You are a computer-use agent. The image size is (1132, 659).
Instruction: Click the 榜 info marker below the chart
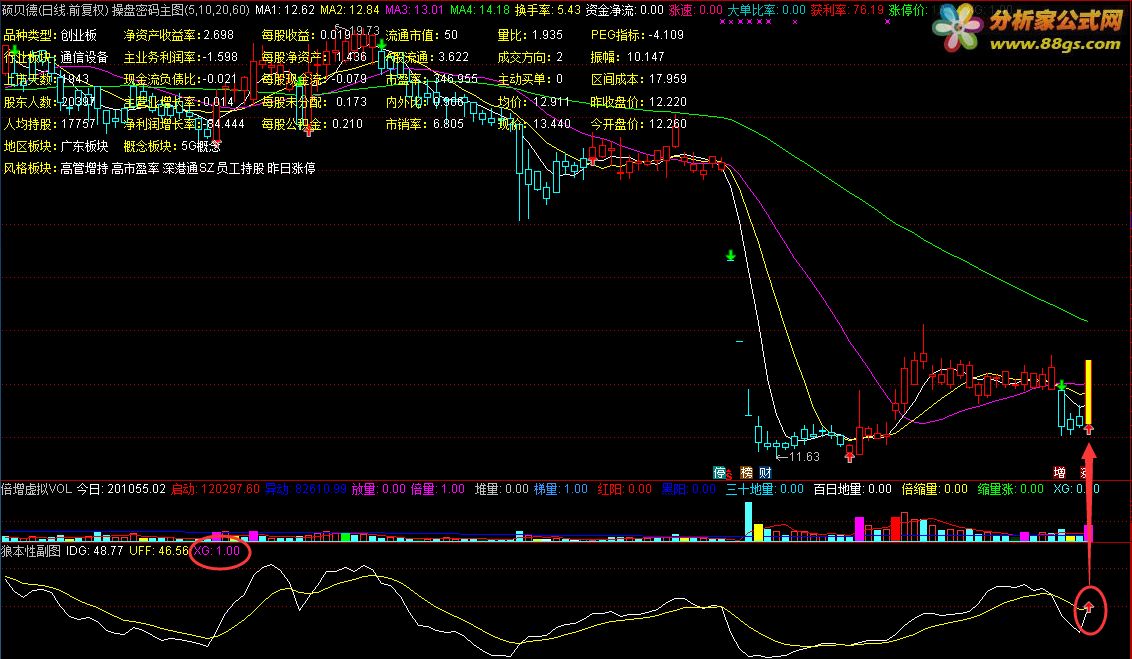pyautogui.click(x=746, y=473)
